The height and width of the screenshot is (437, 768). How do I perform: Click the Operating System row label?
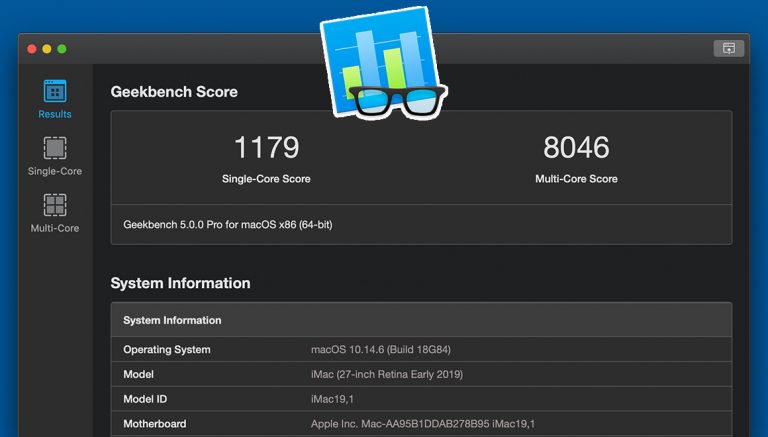(167, 350)
